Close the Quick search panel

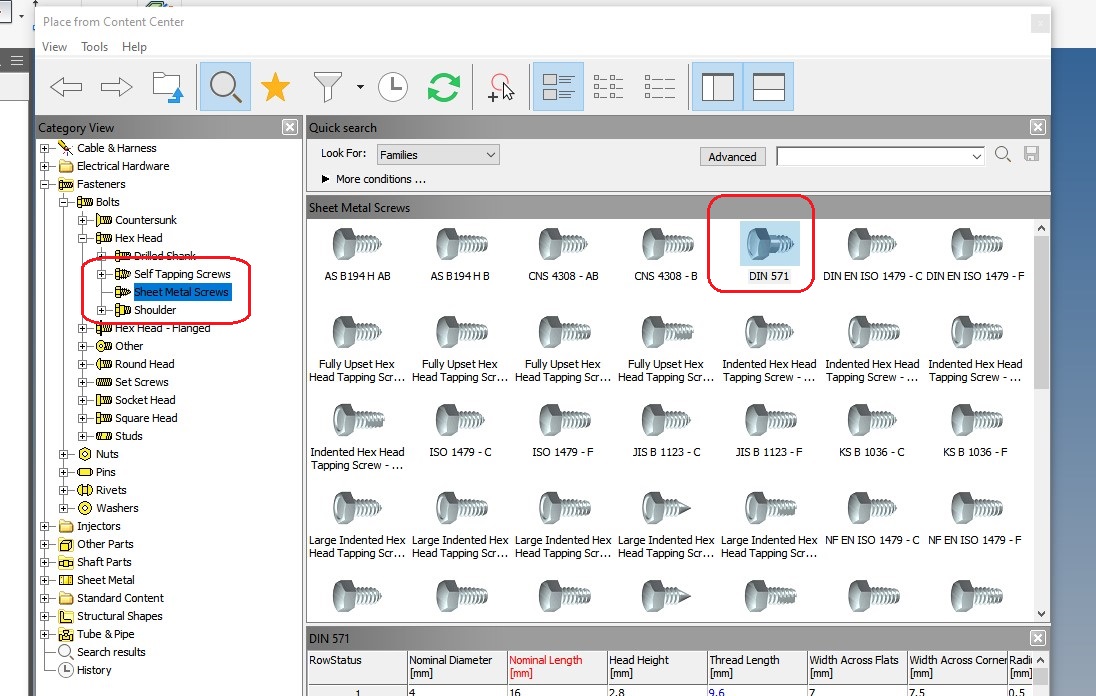pyautogui.click(x=1038, y=127)
